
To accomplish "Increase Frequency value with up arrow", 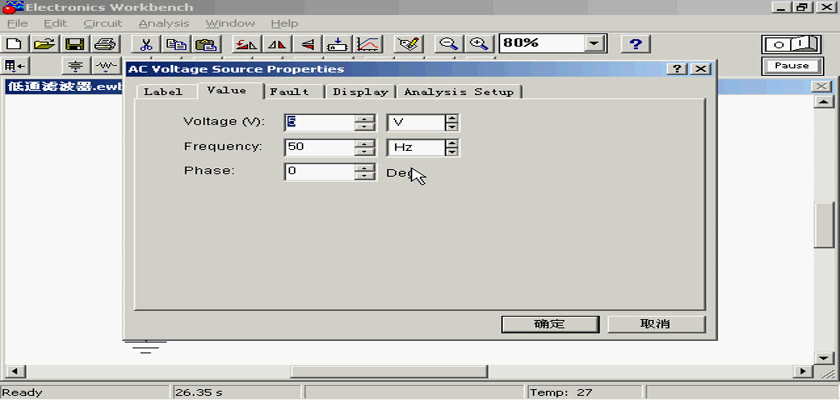I will click(x=365, y=144).
